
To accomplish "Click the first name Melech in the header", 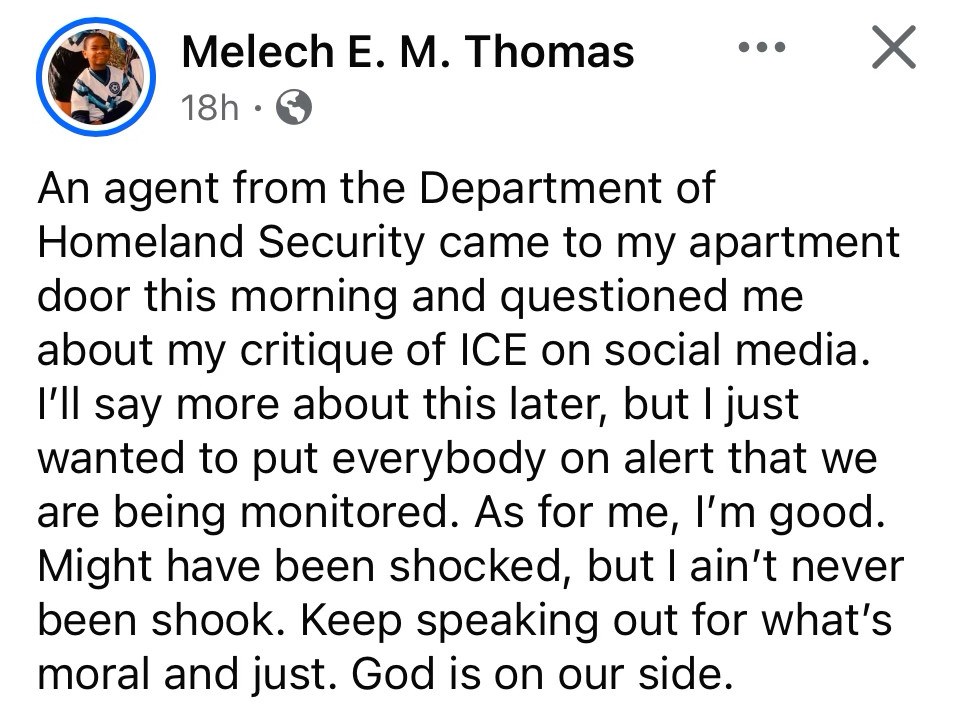I will [x=258, y=51].
